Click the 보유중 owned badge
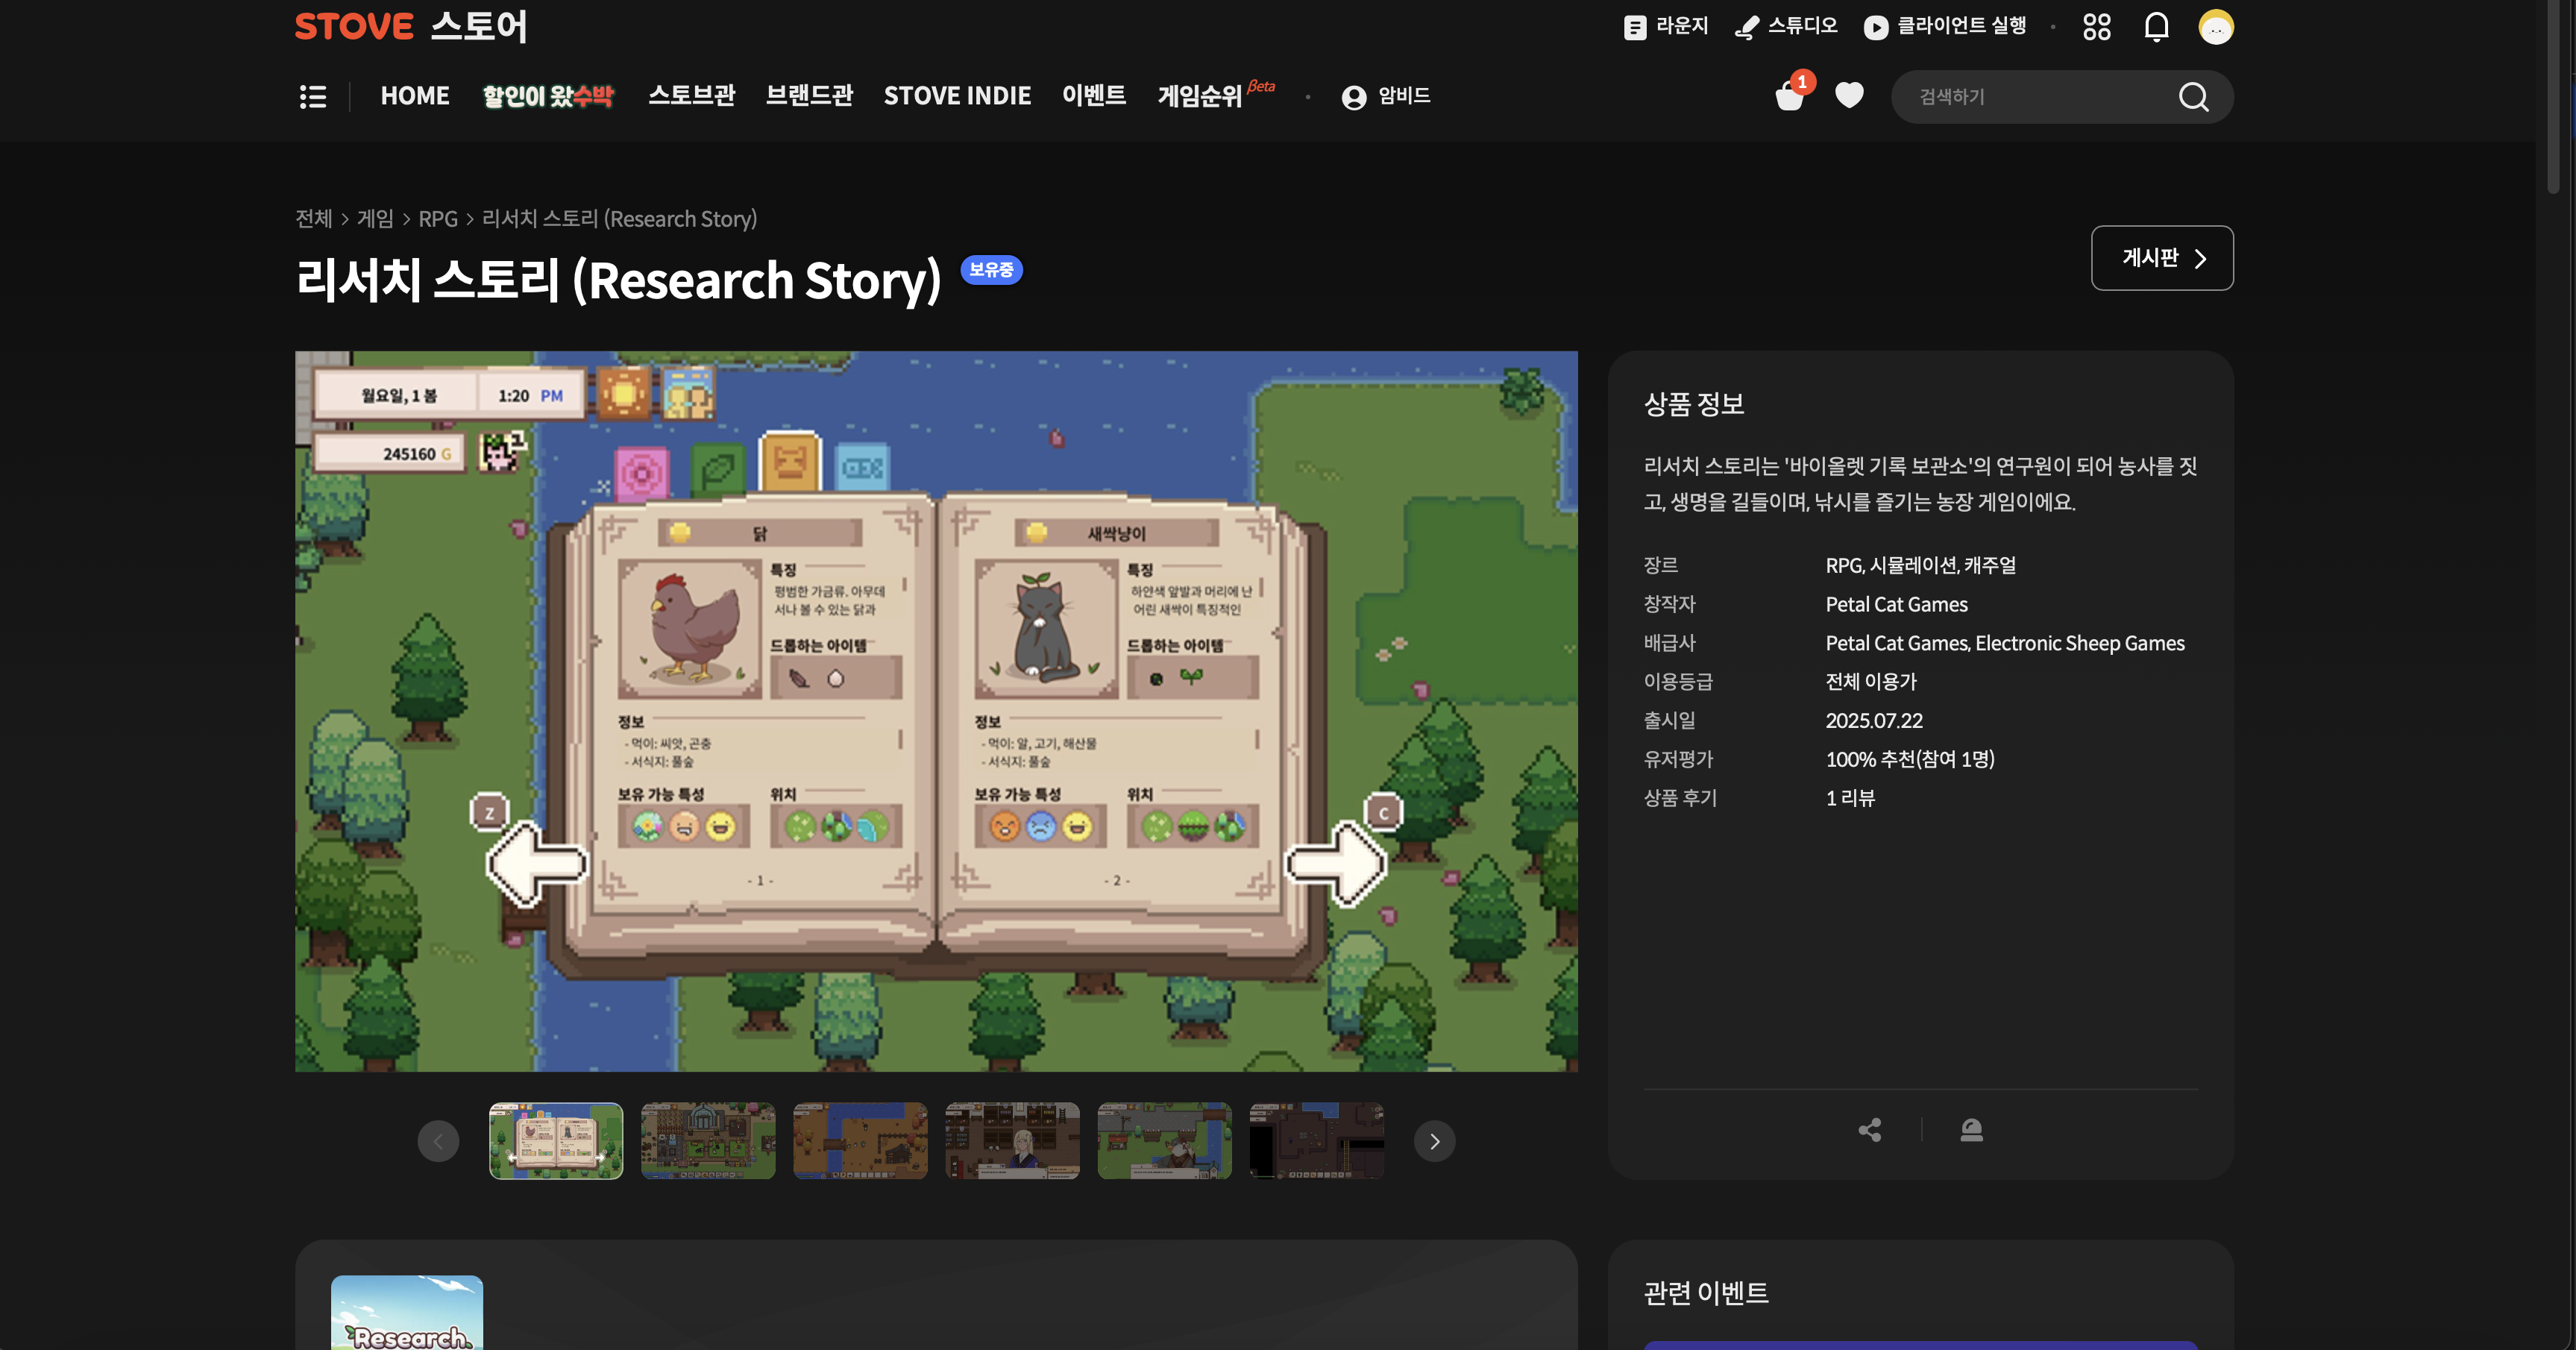Image resolution: width=2576 pixels, height=1350 pixels. coord(991,270)
